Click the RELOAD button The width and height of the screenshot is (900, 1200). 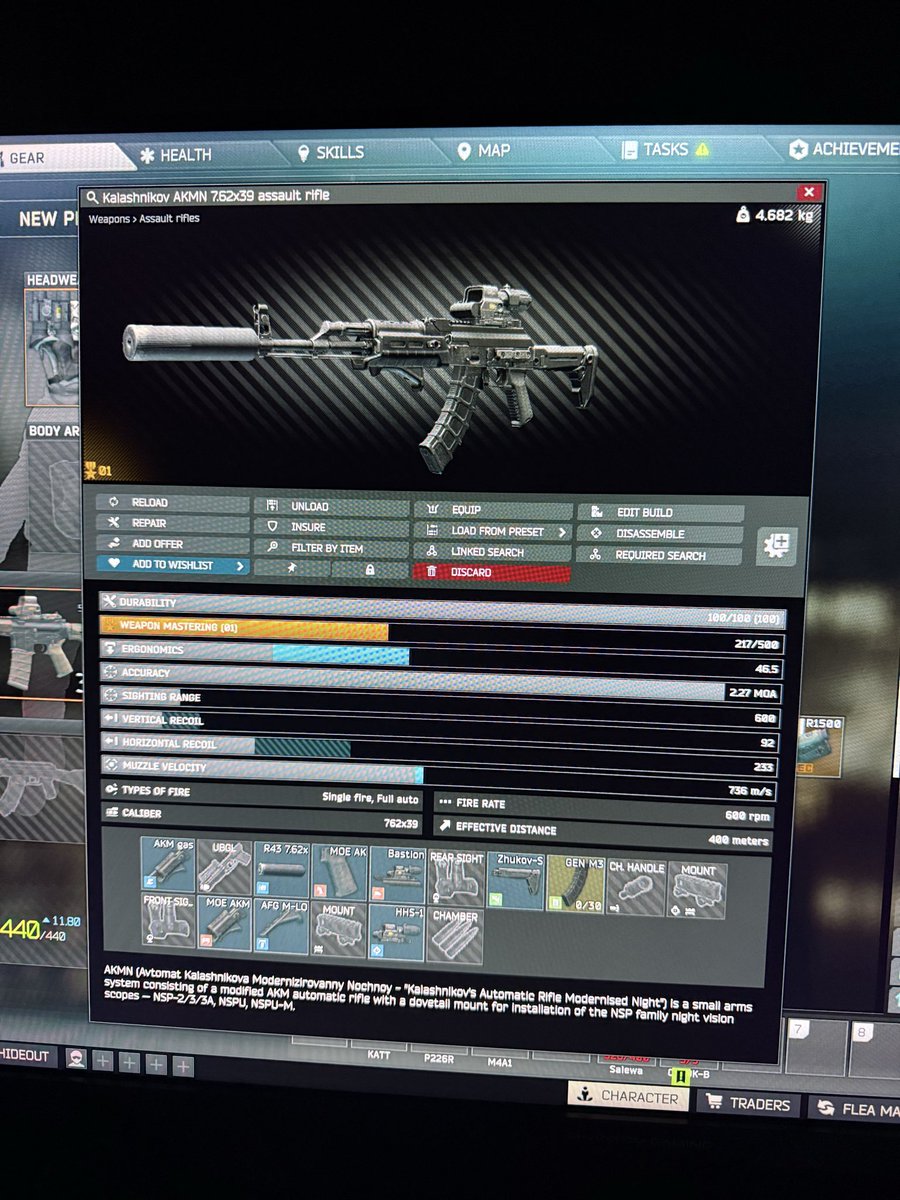click(173, 502)
